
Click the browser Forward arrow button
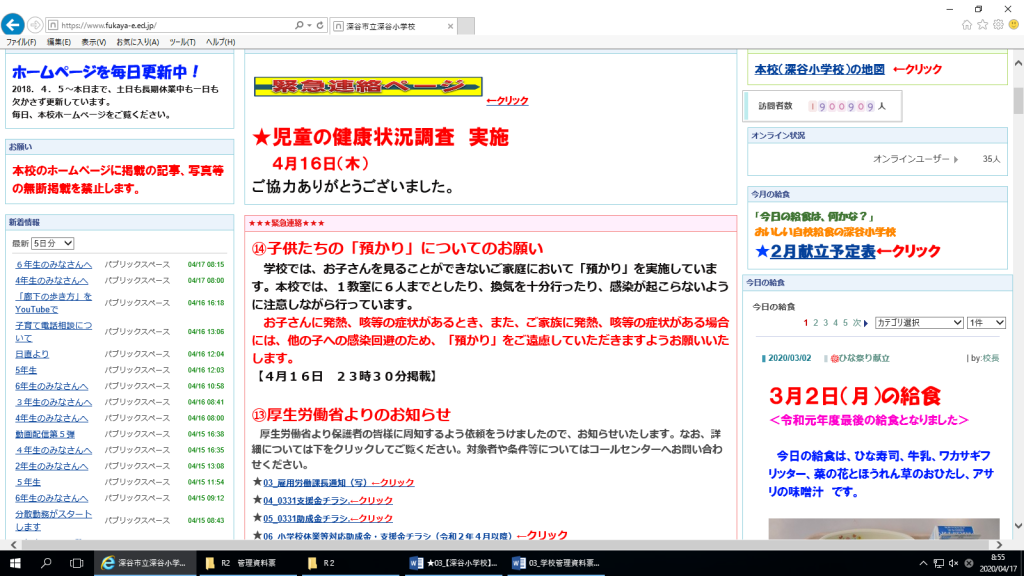click(36, 24)
